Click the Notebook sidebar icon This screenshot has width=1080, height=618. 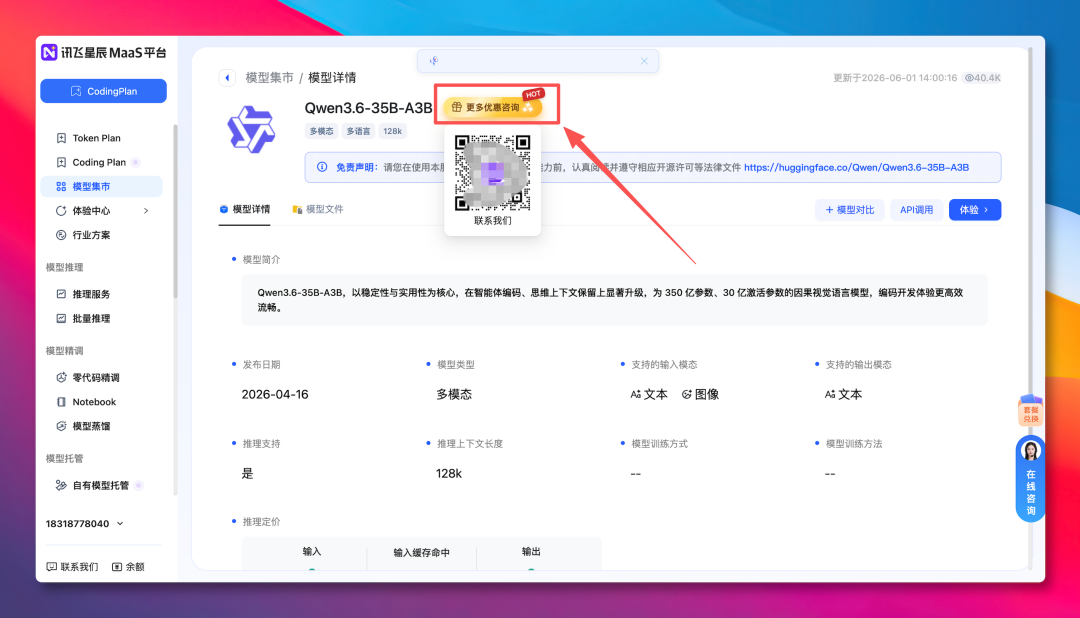61,402
